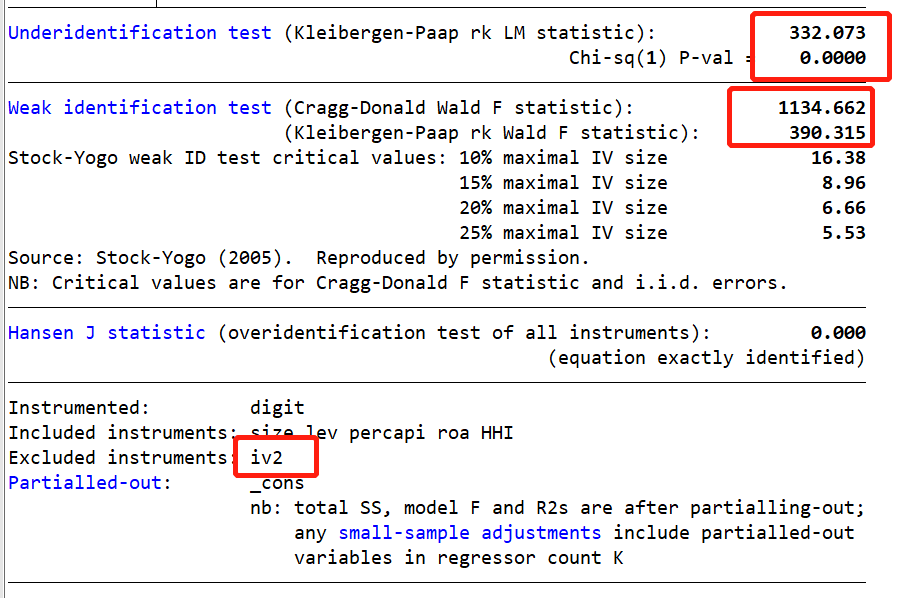Click the small-sample adjustments link
This screenshot has height=598, width=917.
[x=469, y=533]
